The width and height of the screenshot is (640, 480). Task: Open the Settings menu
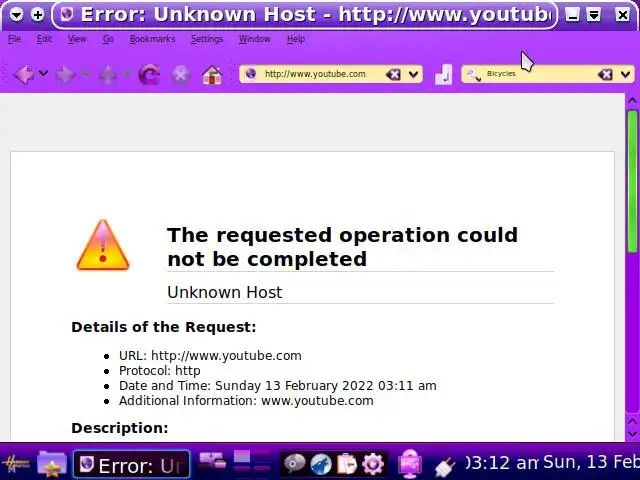[x=207, y=39]
